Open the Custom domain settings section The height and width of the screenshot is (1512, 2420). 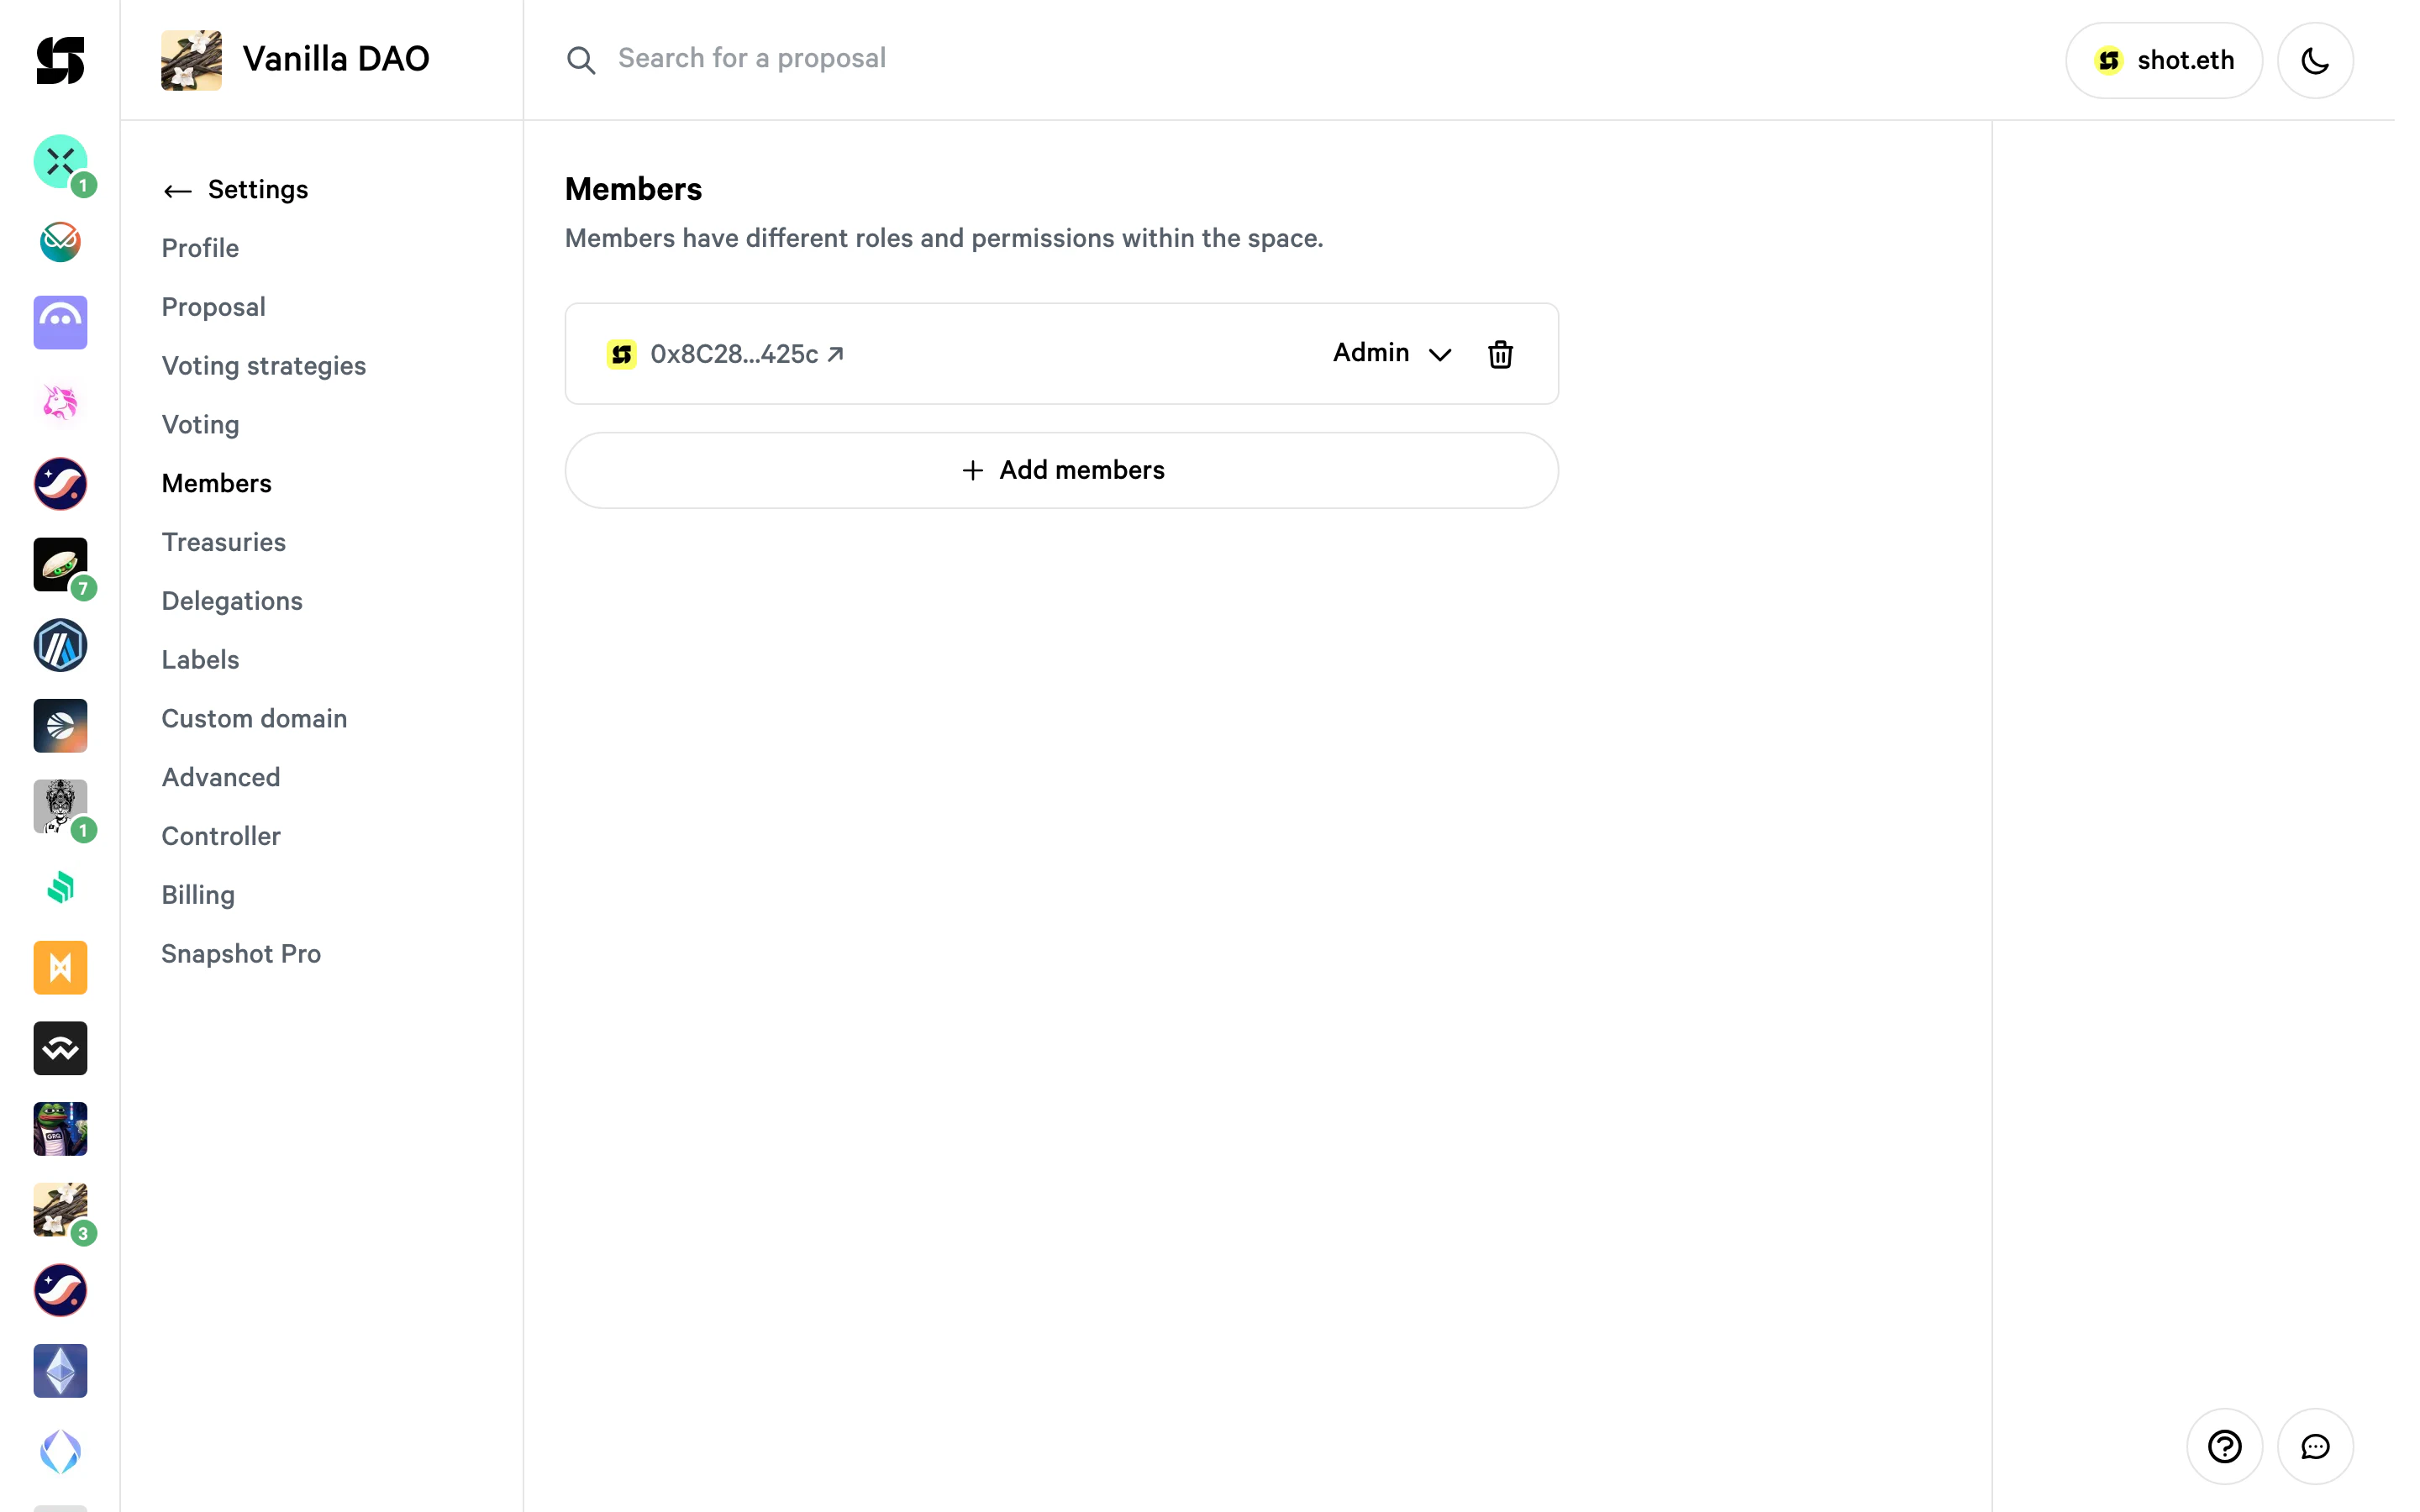tap(254, 718)
